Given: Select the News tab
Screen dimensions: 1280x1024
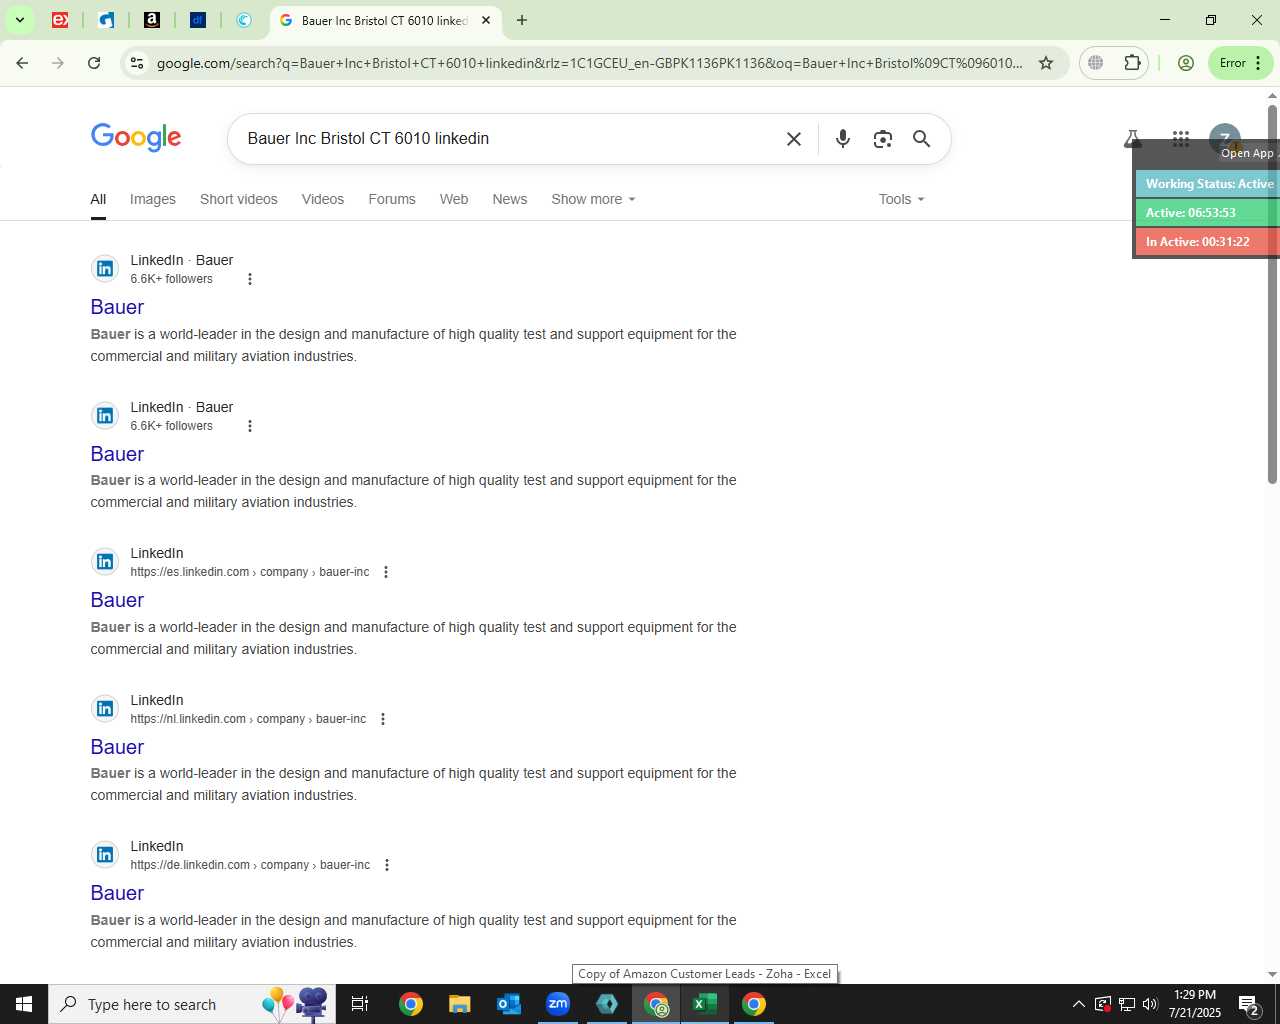Looking at the screenshot, I should click(510, 199).
